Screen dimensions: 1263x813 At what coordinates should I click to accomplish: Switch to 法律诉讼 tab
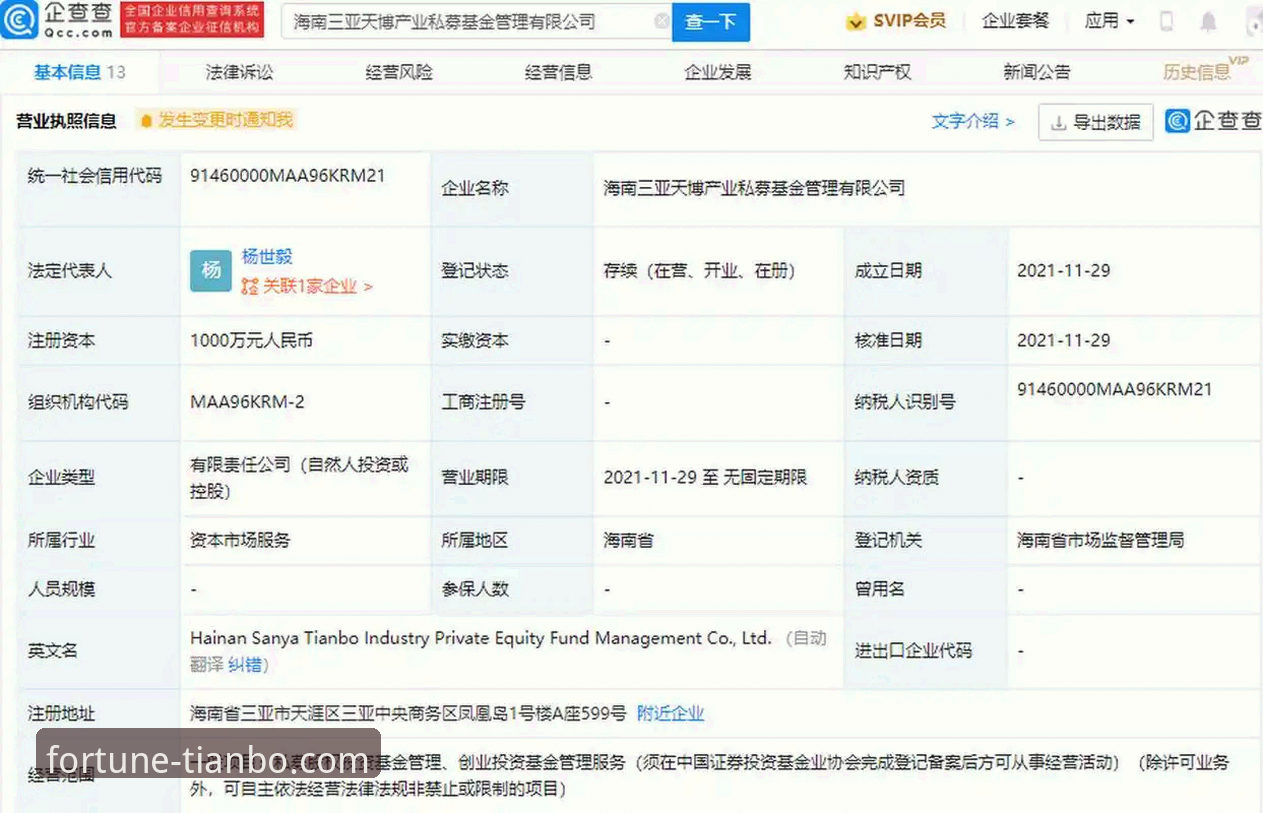pos(239,72)
